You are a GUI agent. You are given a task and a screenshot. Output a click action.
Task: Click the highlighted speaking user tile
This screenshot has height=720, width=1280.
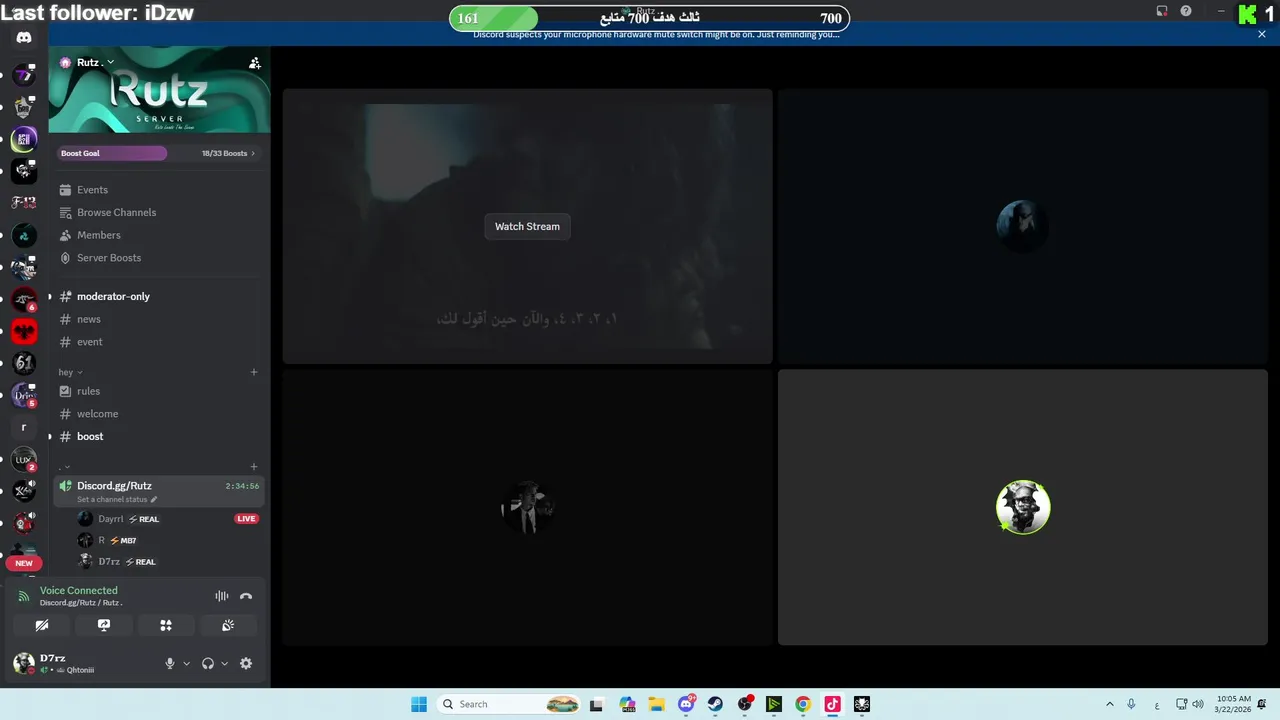coord(1023,507)
